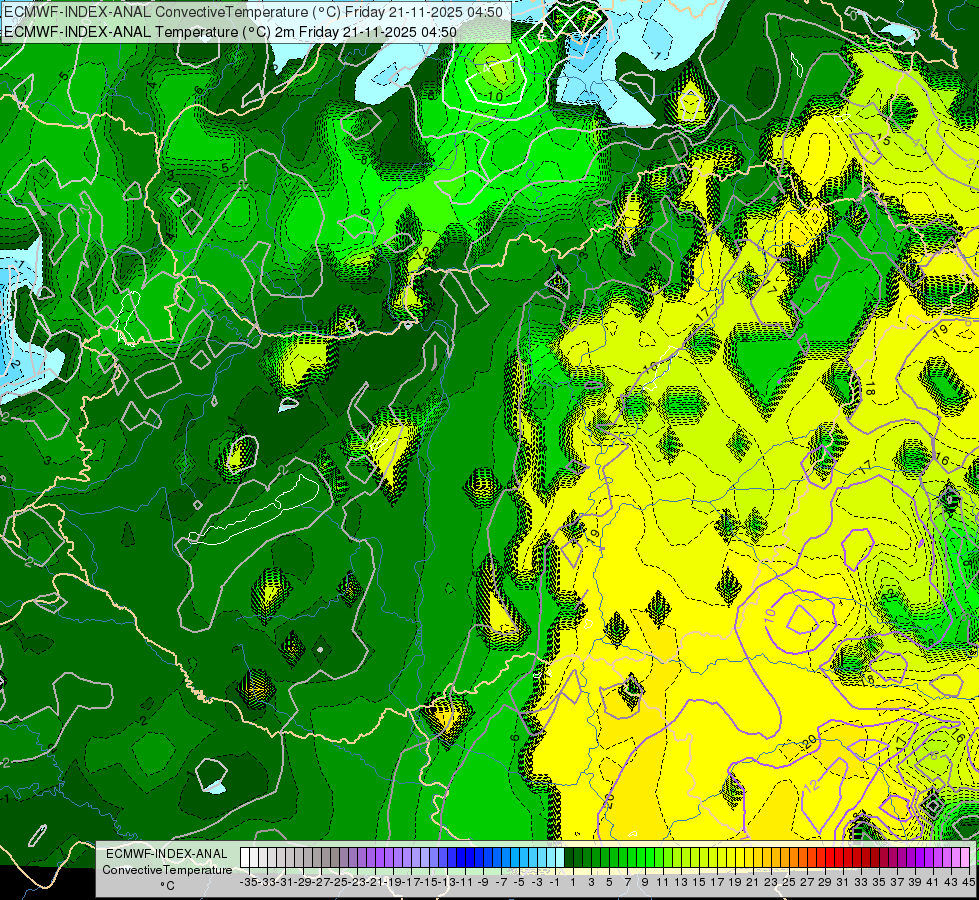Click the ConvectiveTemperature label in legend

[x=167, y=870]
